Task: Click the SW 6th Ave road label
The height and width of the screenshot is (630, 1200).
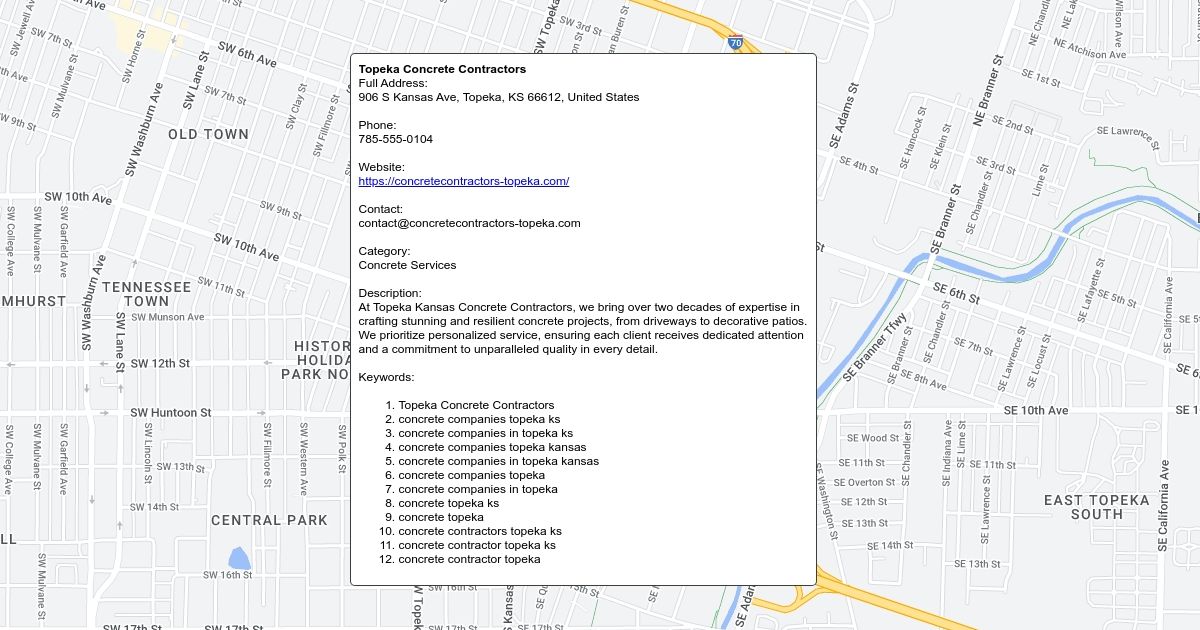Action: (x=247, y=55)
